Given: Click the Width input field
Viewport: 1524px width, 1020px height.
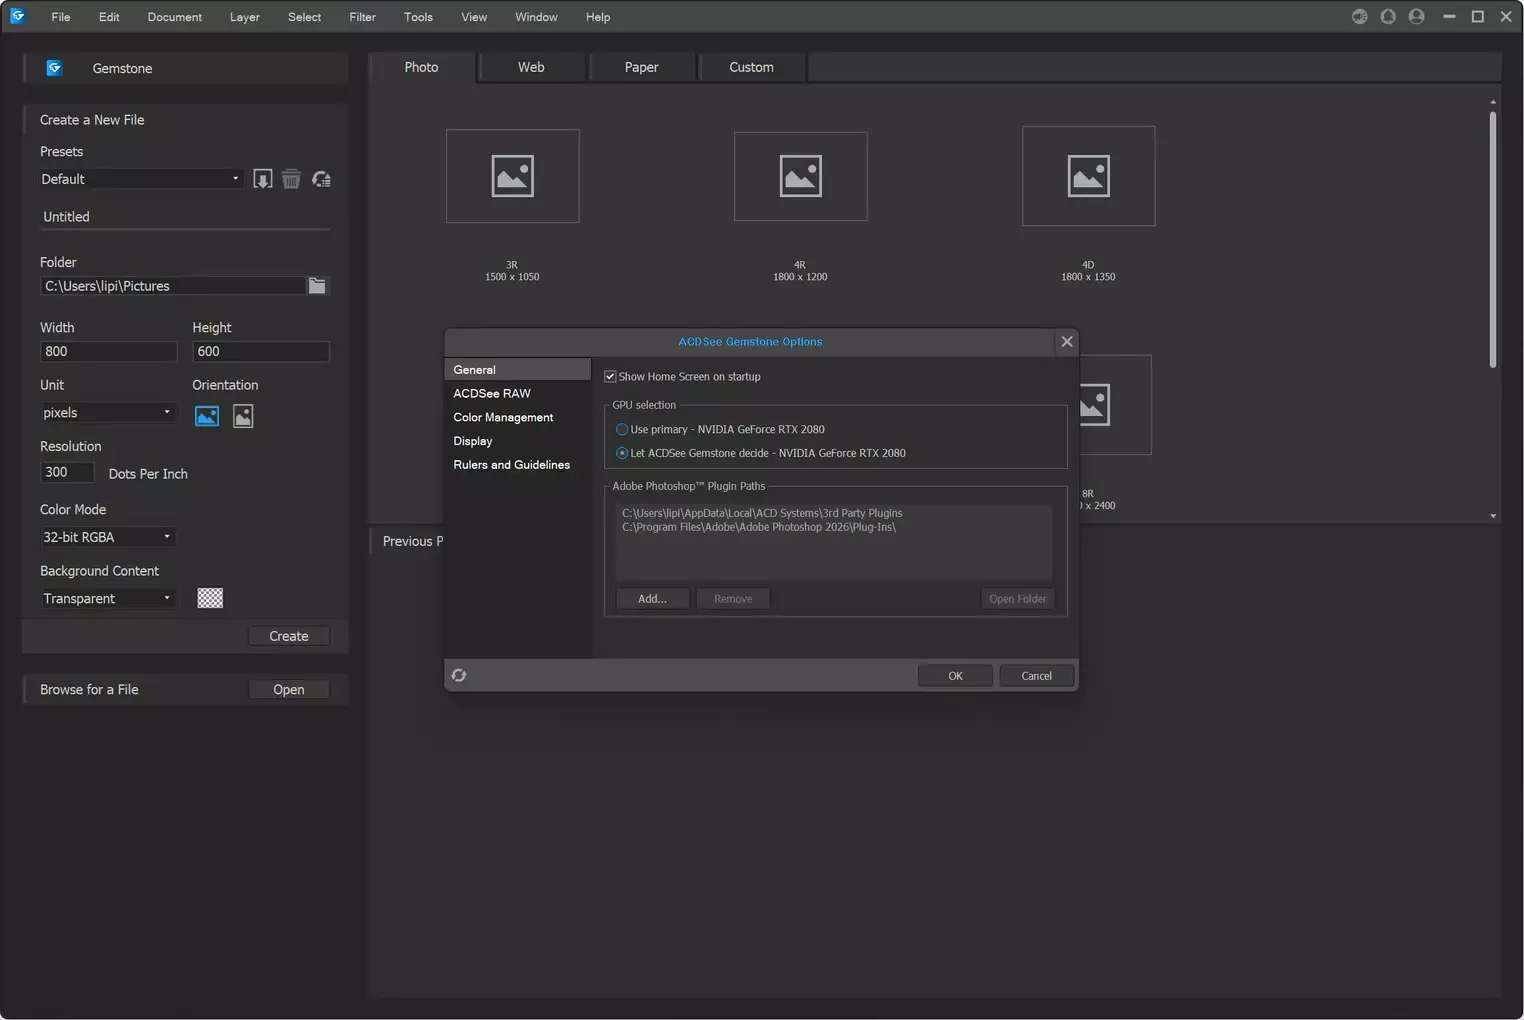Looking at the screenshot, I should [x=108, y=352].
